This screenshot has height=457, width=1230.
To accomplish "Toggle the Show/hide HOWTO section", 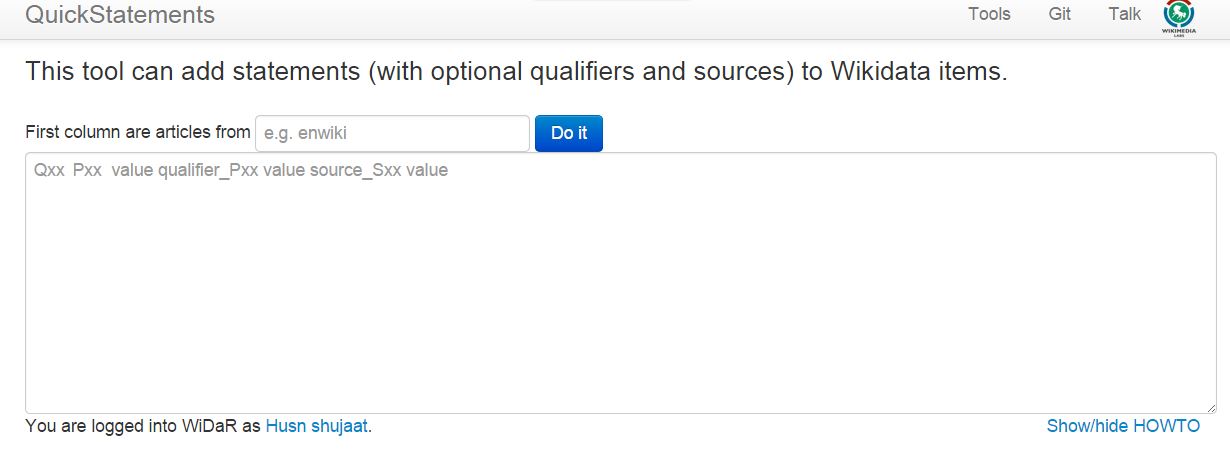I will tap(1123, 426).
